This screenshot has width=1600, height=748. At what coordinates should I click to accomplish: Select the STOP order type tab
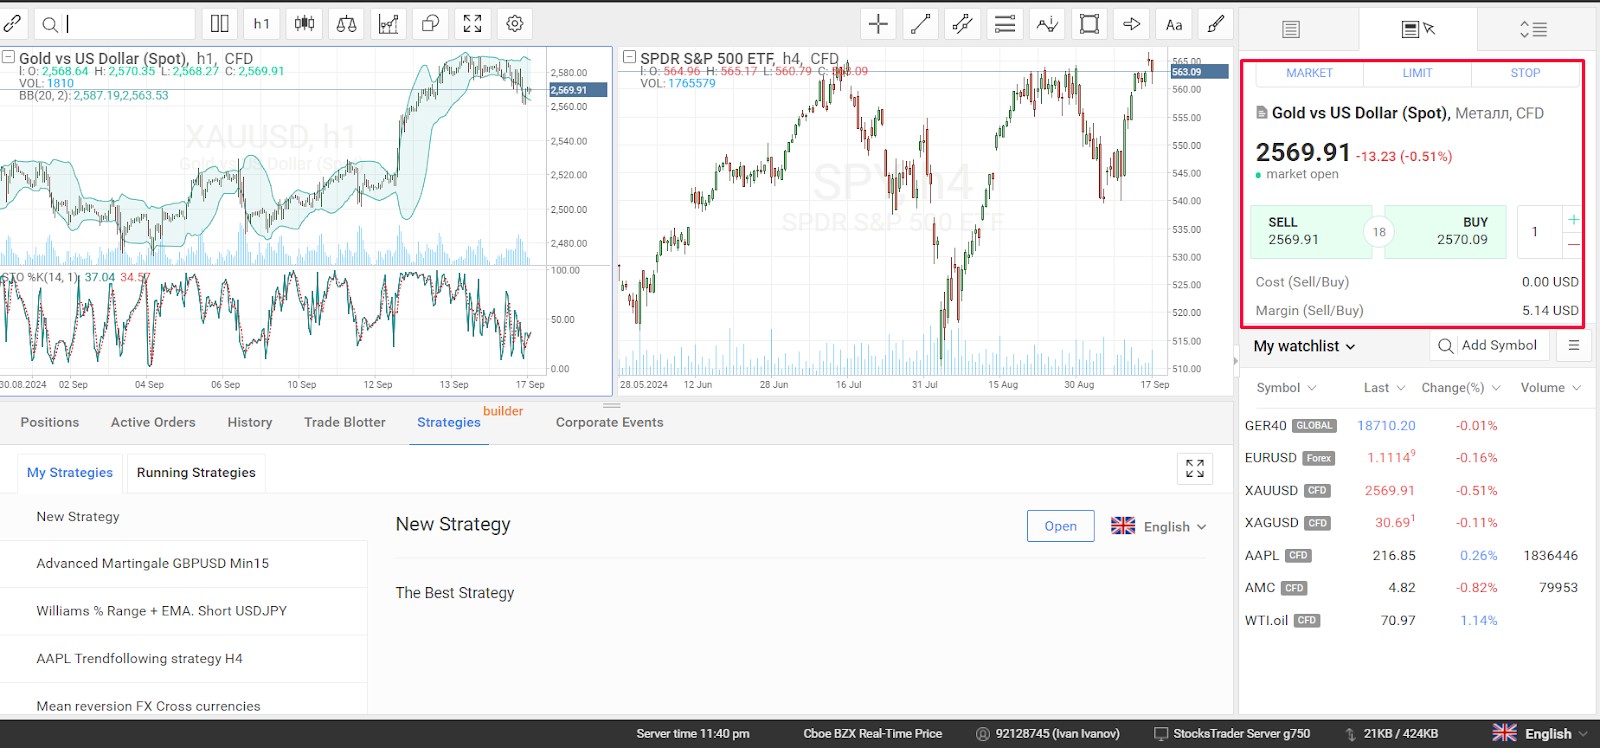click(x=1525, y=73)
